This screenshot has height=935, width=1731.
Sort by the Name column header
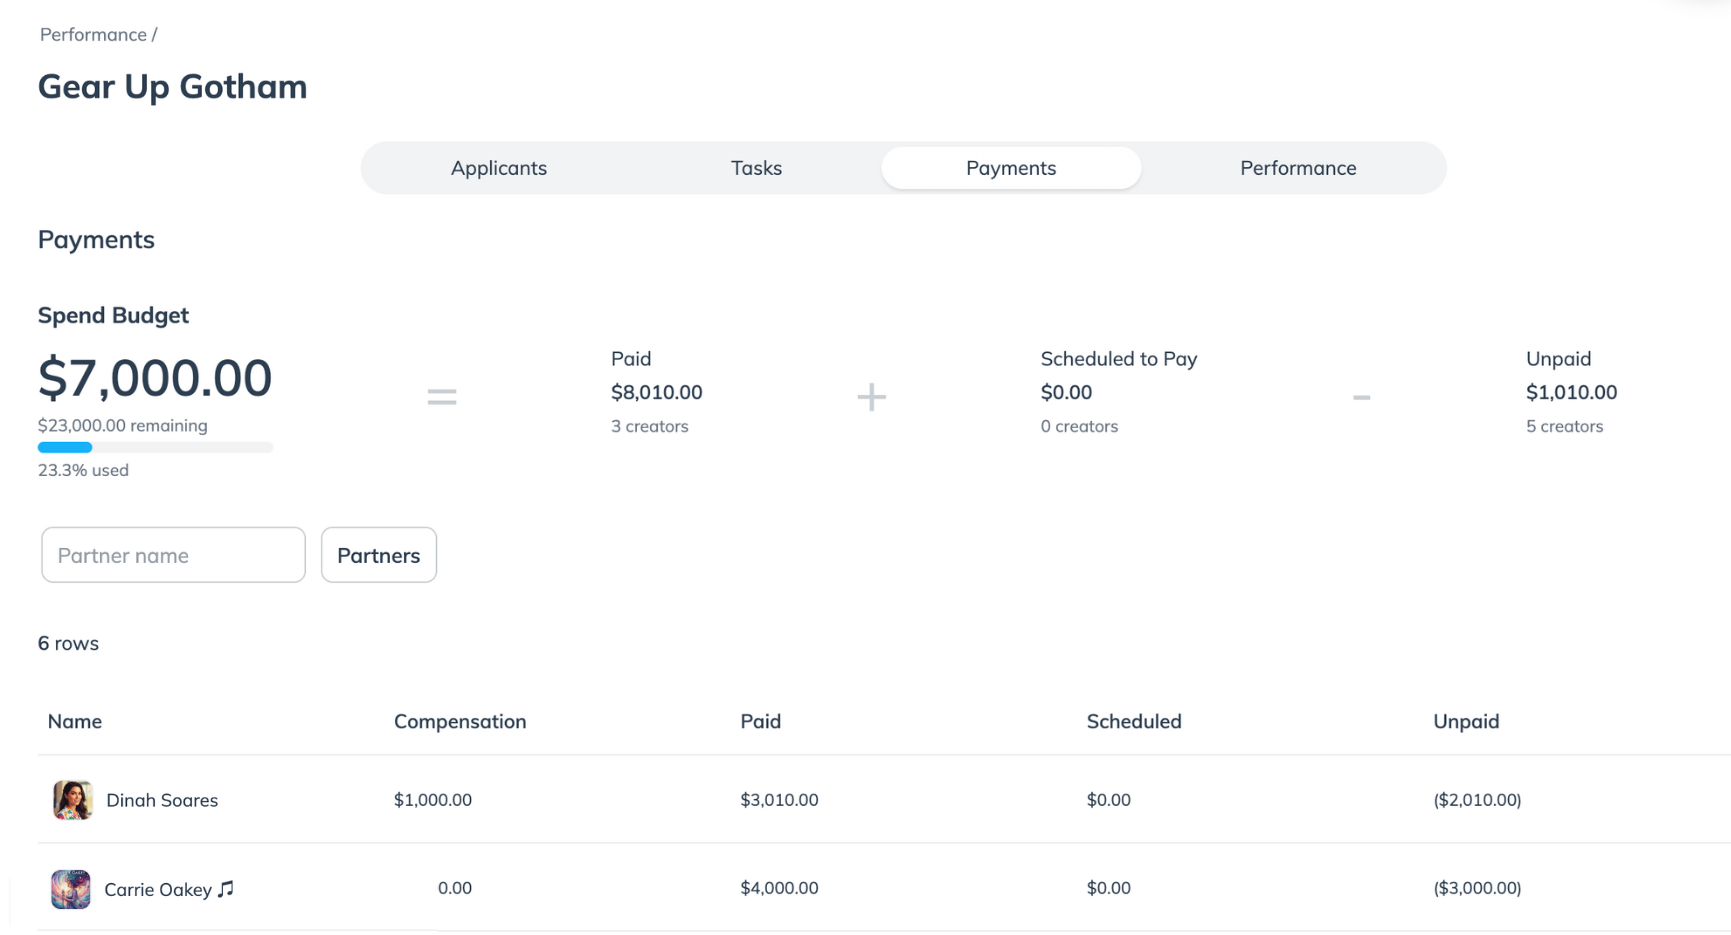coord(75,722)
